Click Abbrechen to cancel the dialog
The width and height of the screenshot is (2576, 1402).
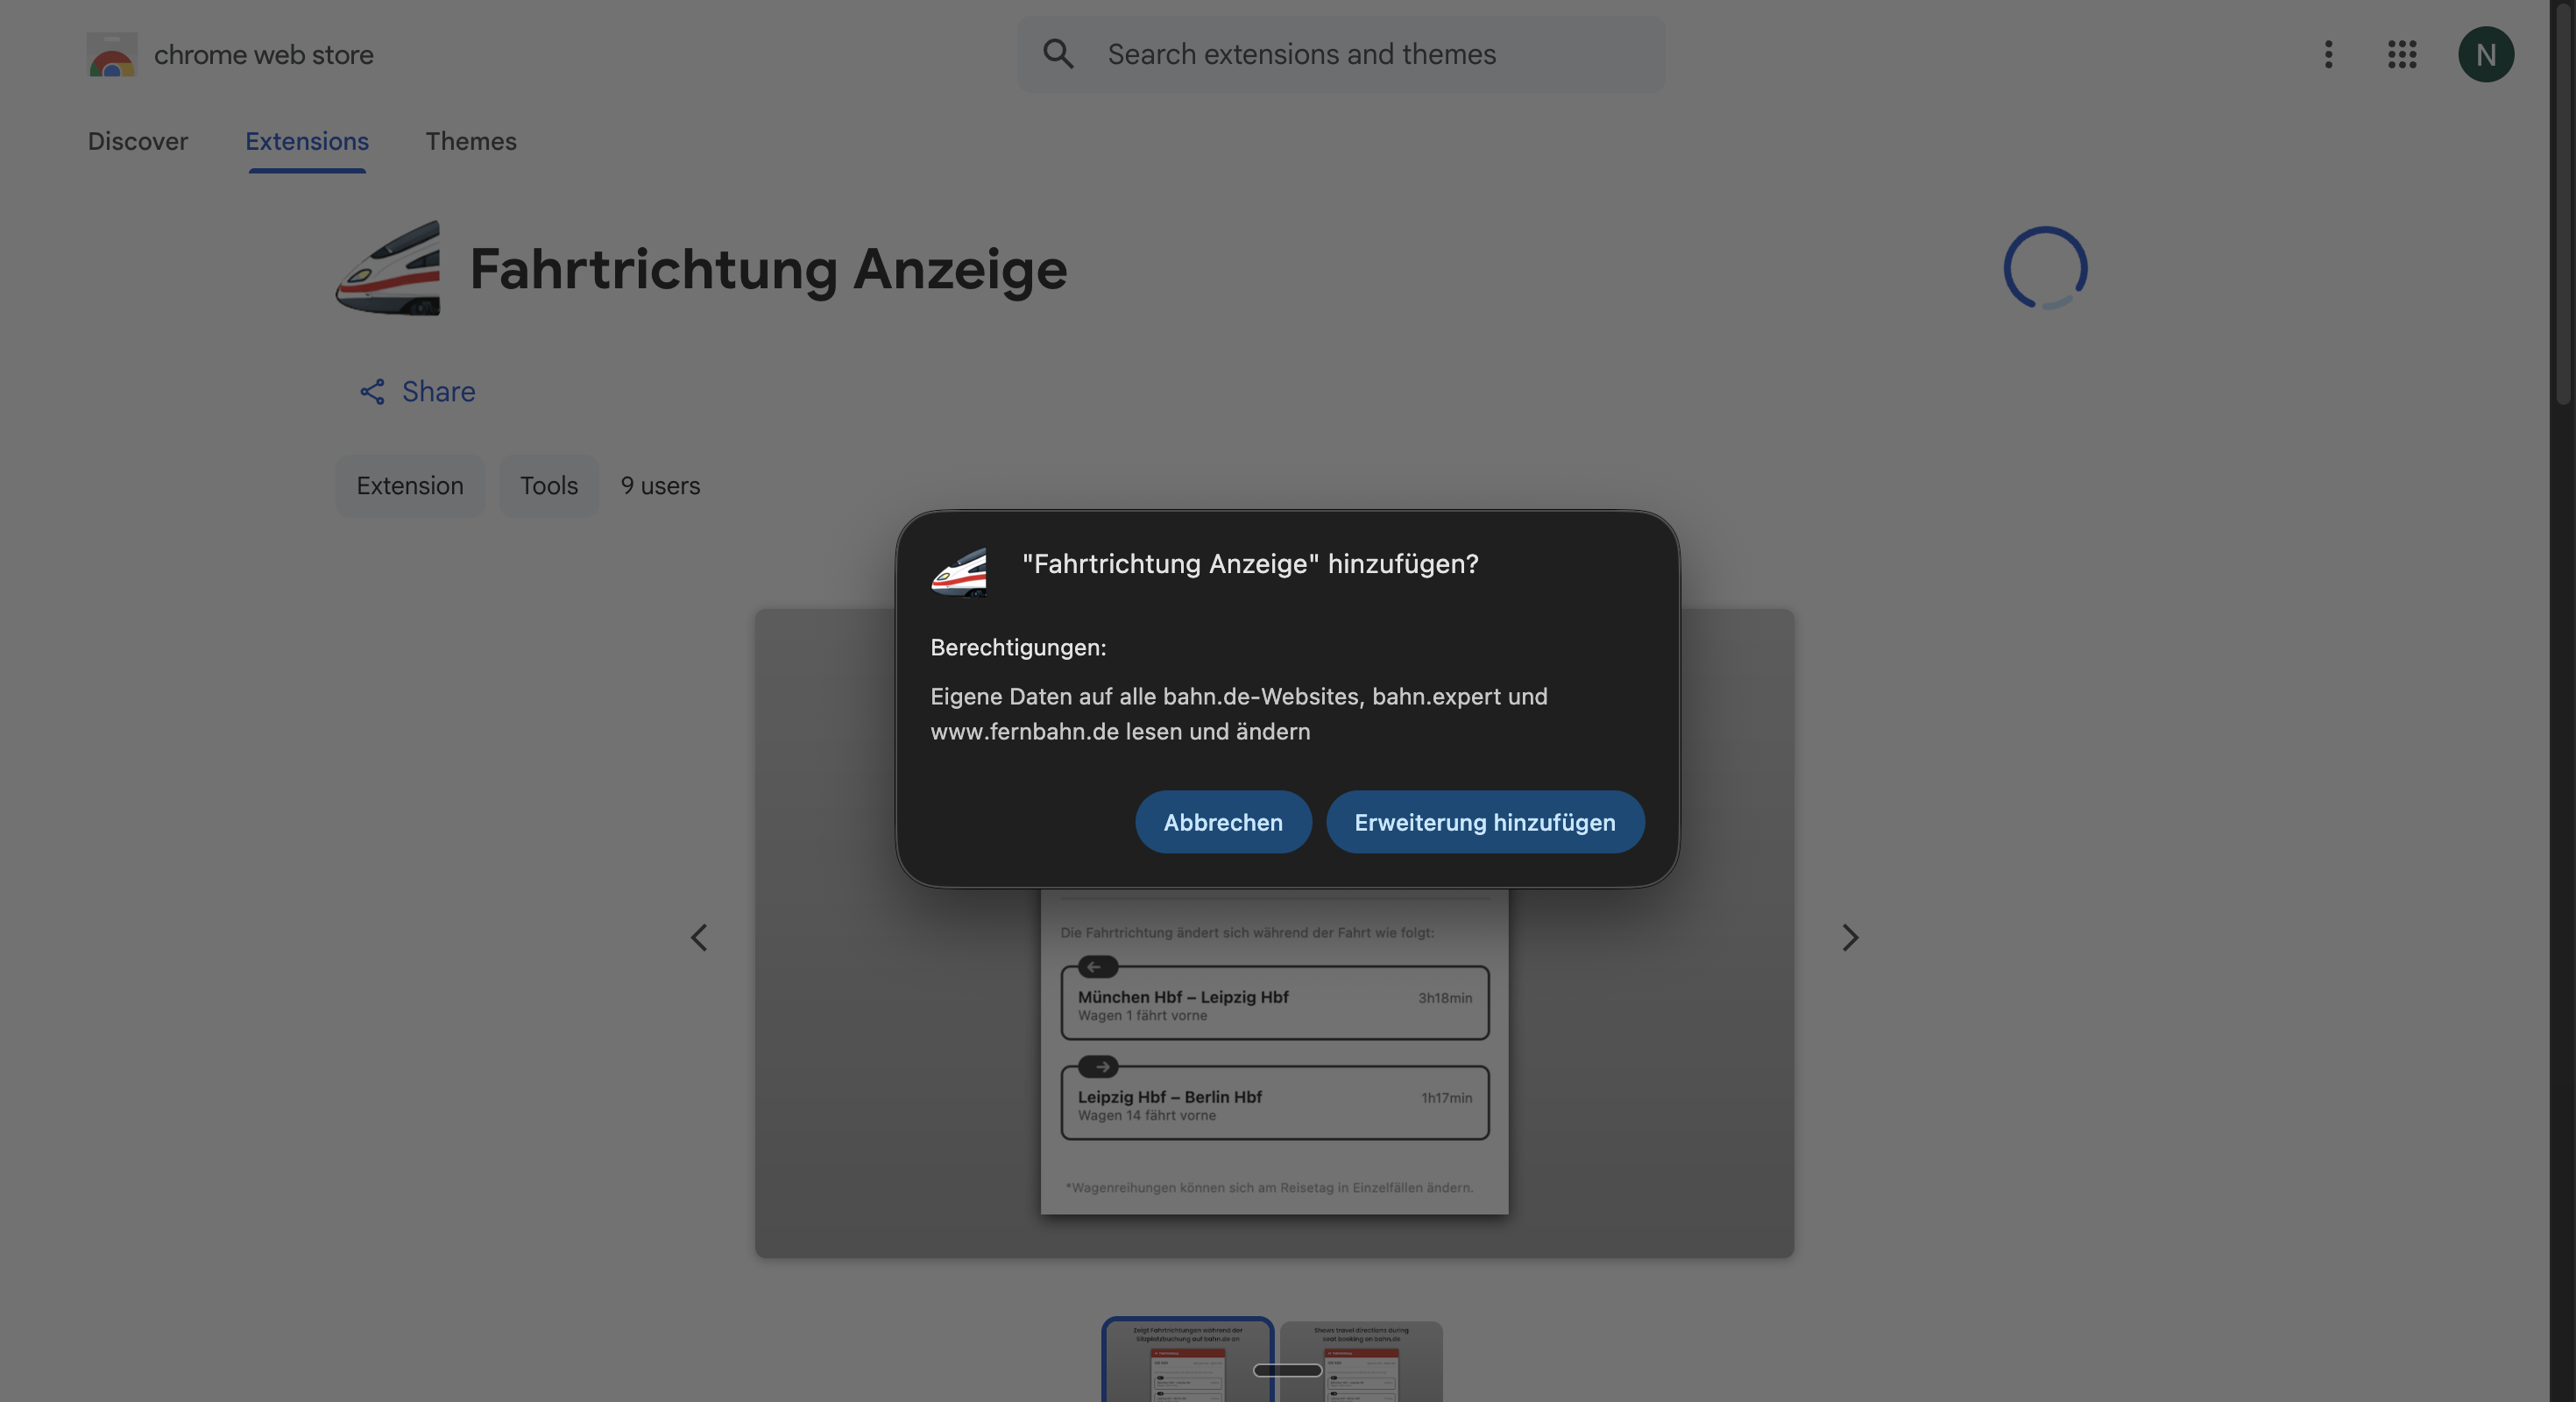1223,822
